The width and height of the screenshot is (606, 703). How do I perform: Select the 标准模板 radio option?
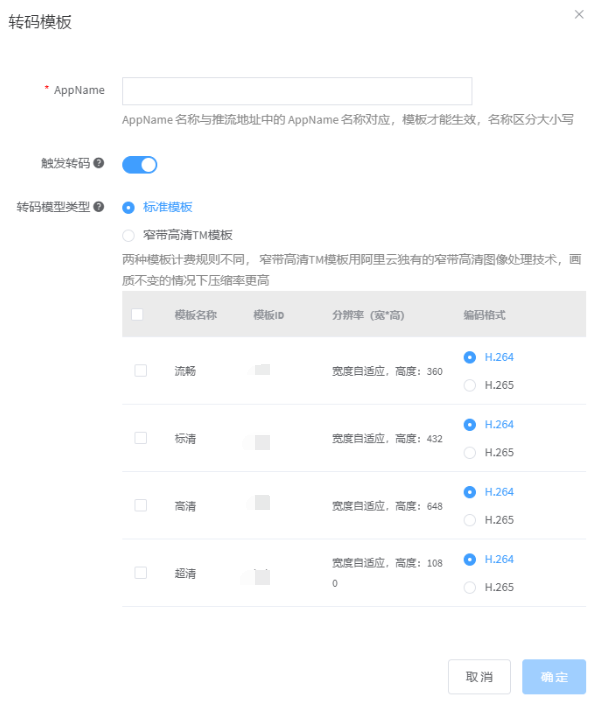pyautogui.click(x=128, y=207)
